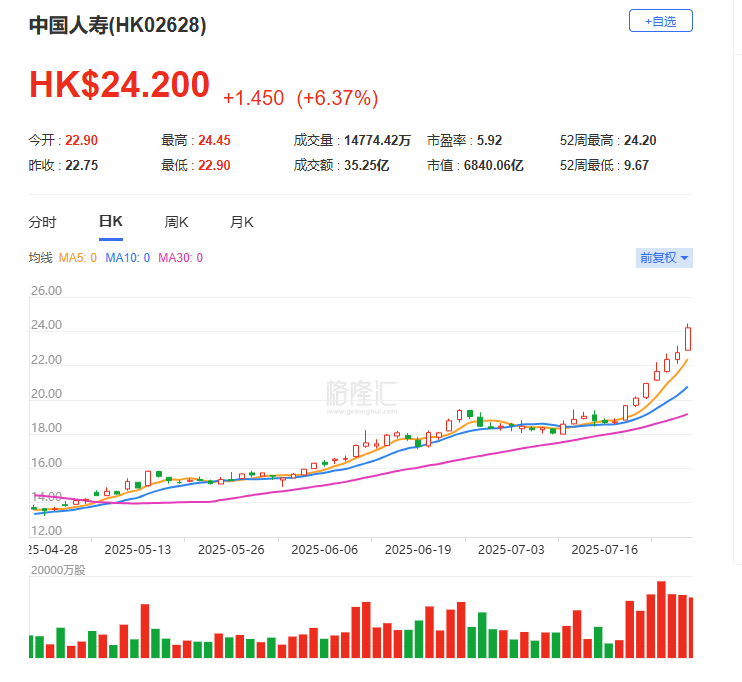The width and height of the screenshot is (742, 682).
Task: Click the percent change (+6.37%)
Action: (x=337, y=98)
